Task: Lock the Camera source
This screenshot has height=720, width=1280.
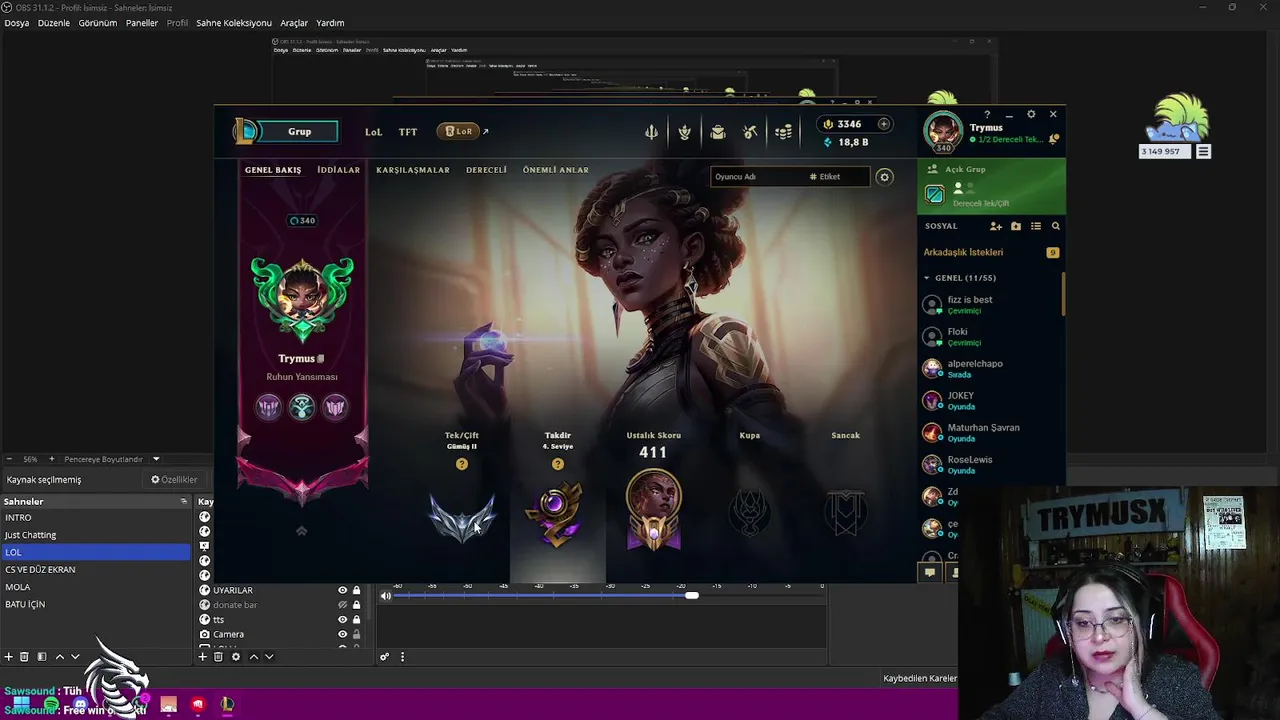Action: (x=356, y=635)
